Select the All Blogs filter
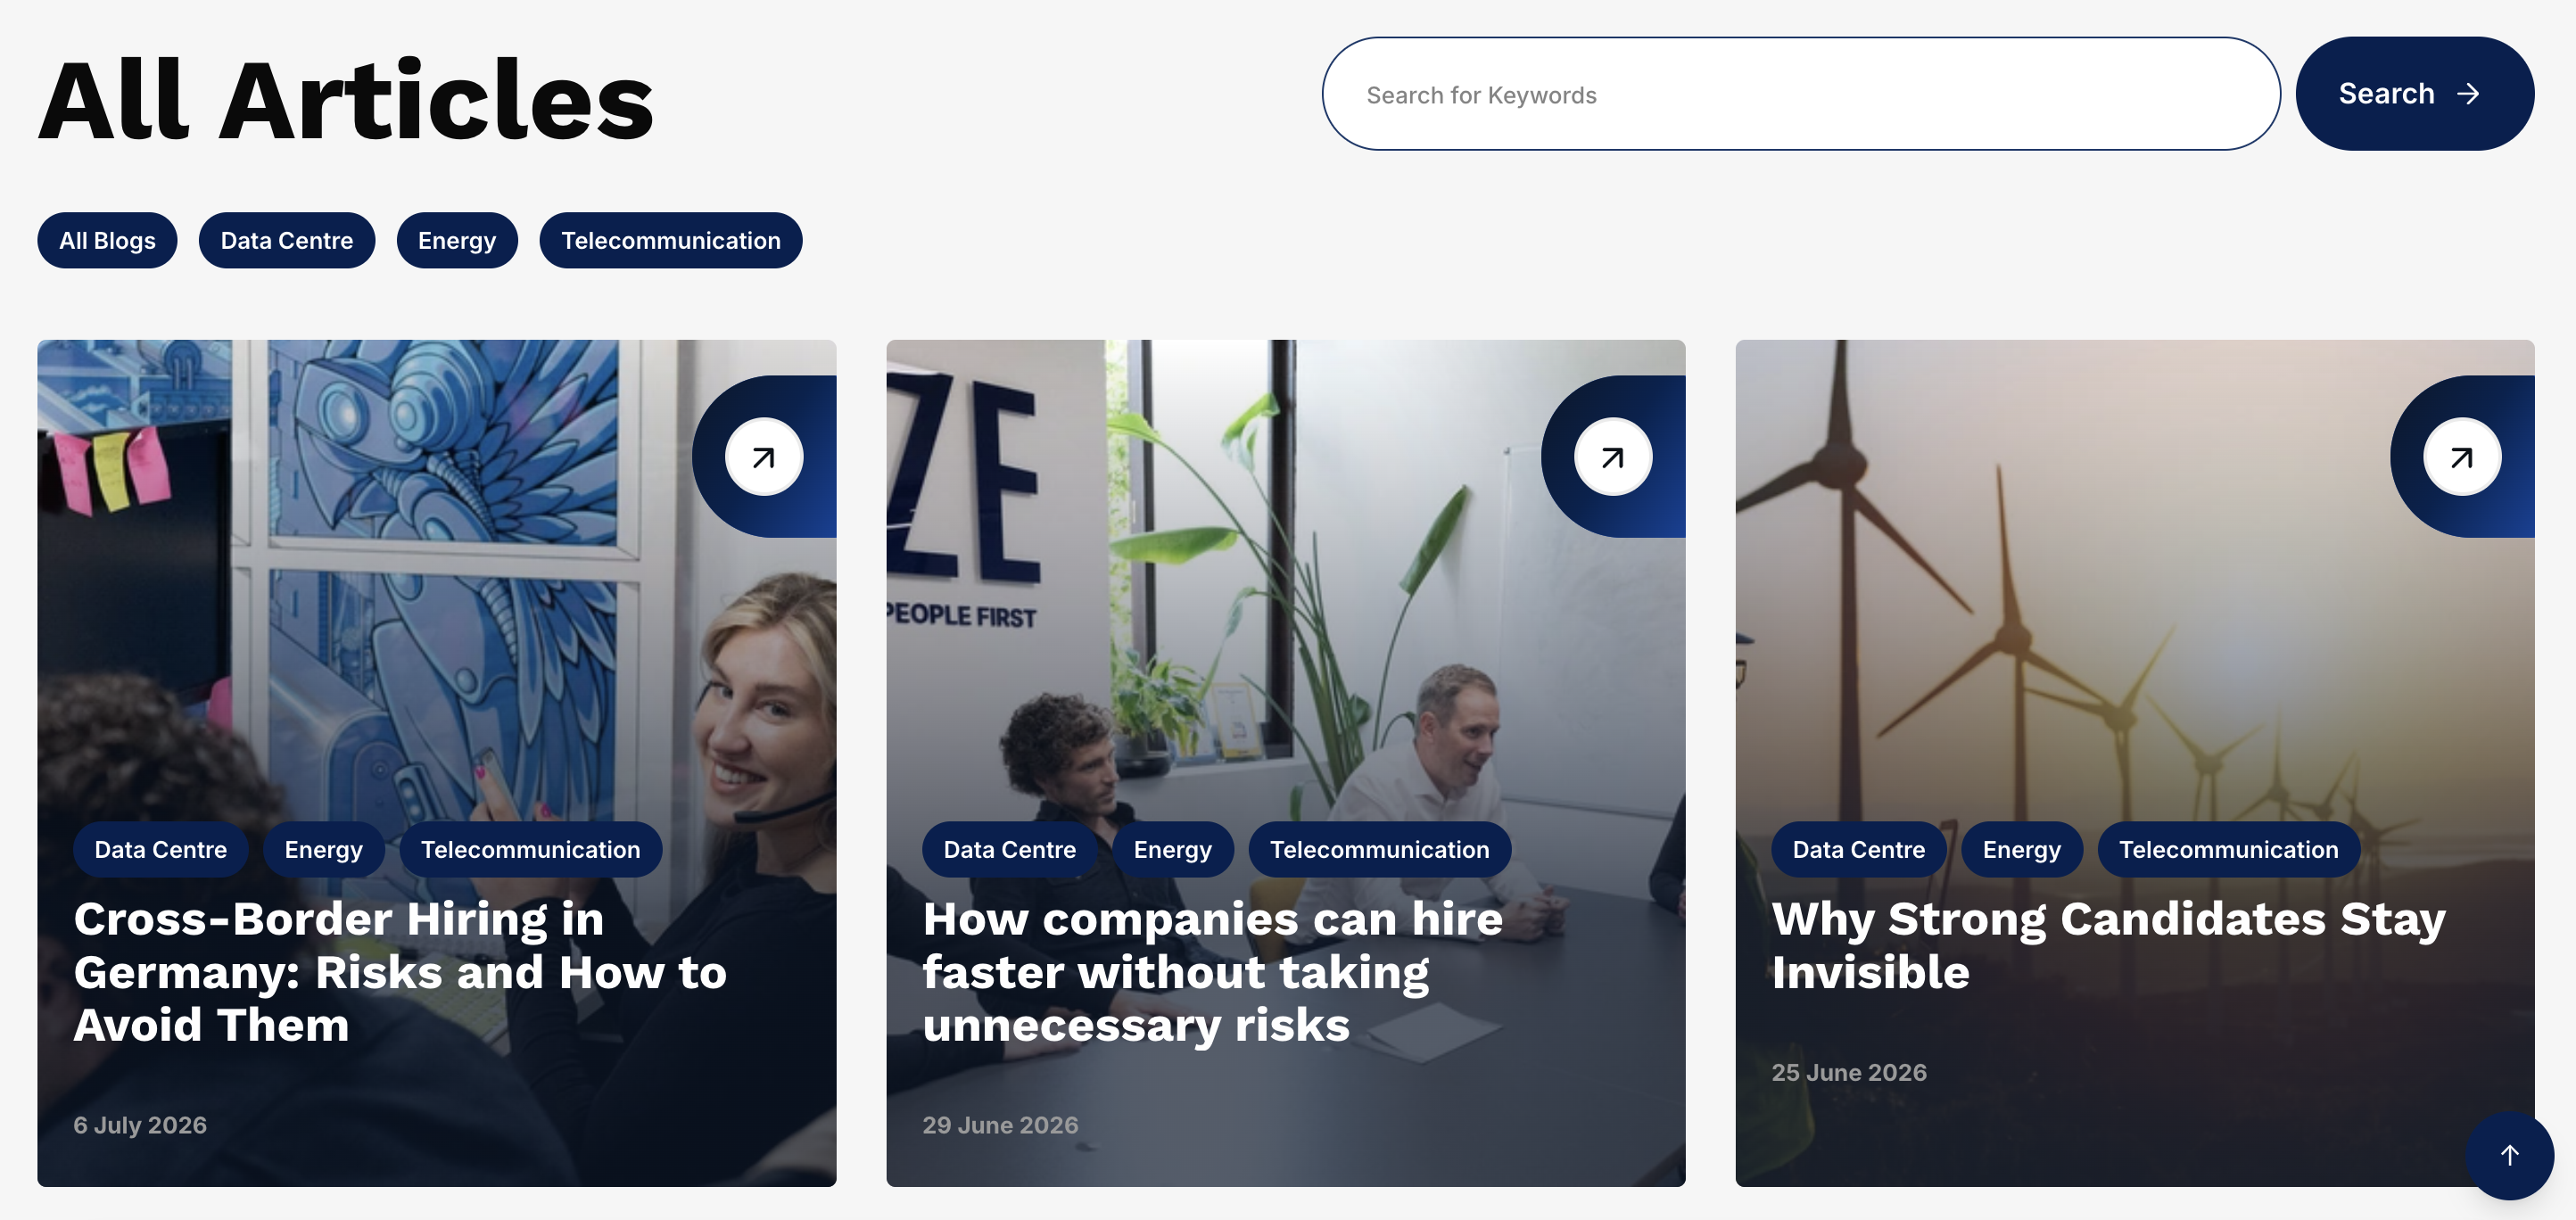This screenshot has height=1220, width=2576. coord(107,240)
